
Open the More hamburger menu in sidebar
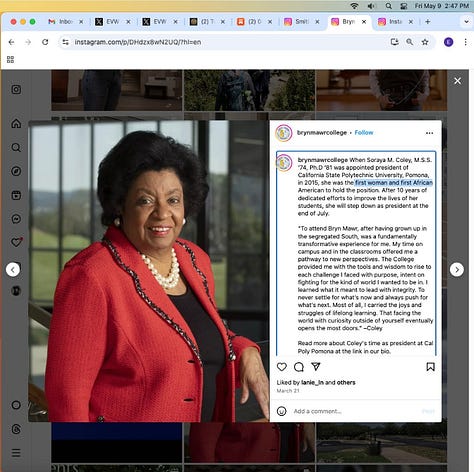tap(16, 453)
